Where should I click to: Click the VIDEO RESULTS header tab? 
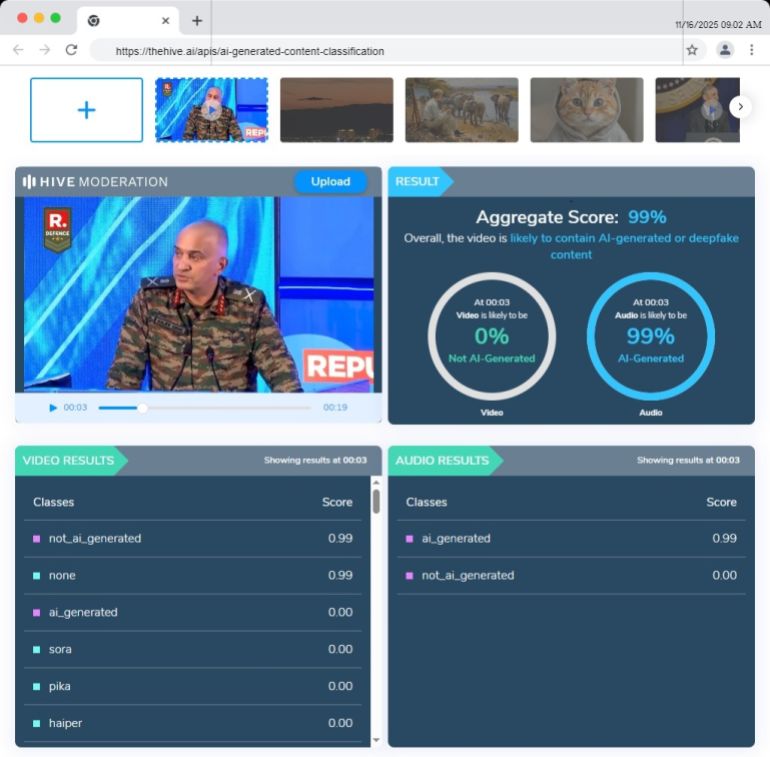(69, 460)
